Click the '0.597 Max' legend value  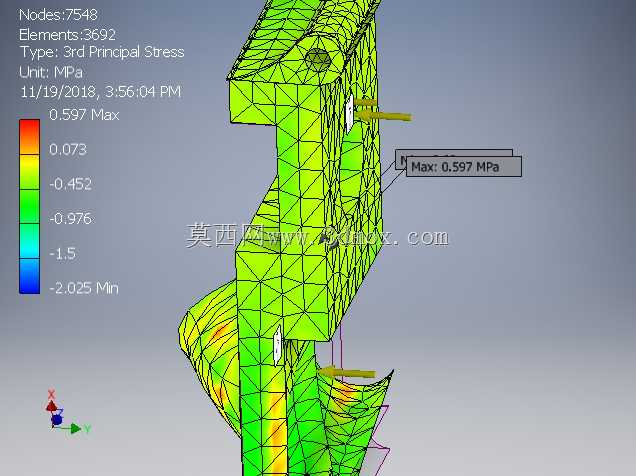click(84, 115)
